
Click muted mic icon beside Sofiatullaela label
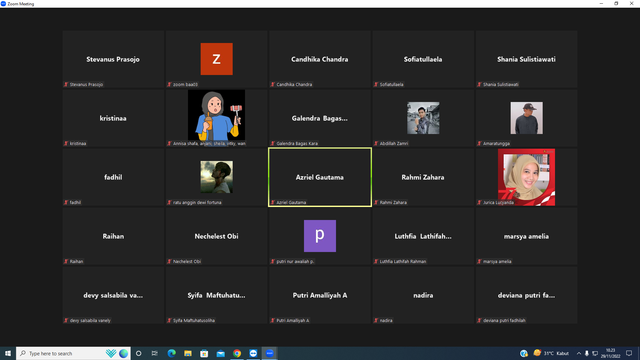pos(376,84)
